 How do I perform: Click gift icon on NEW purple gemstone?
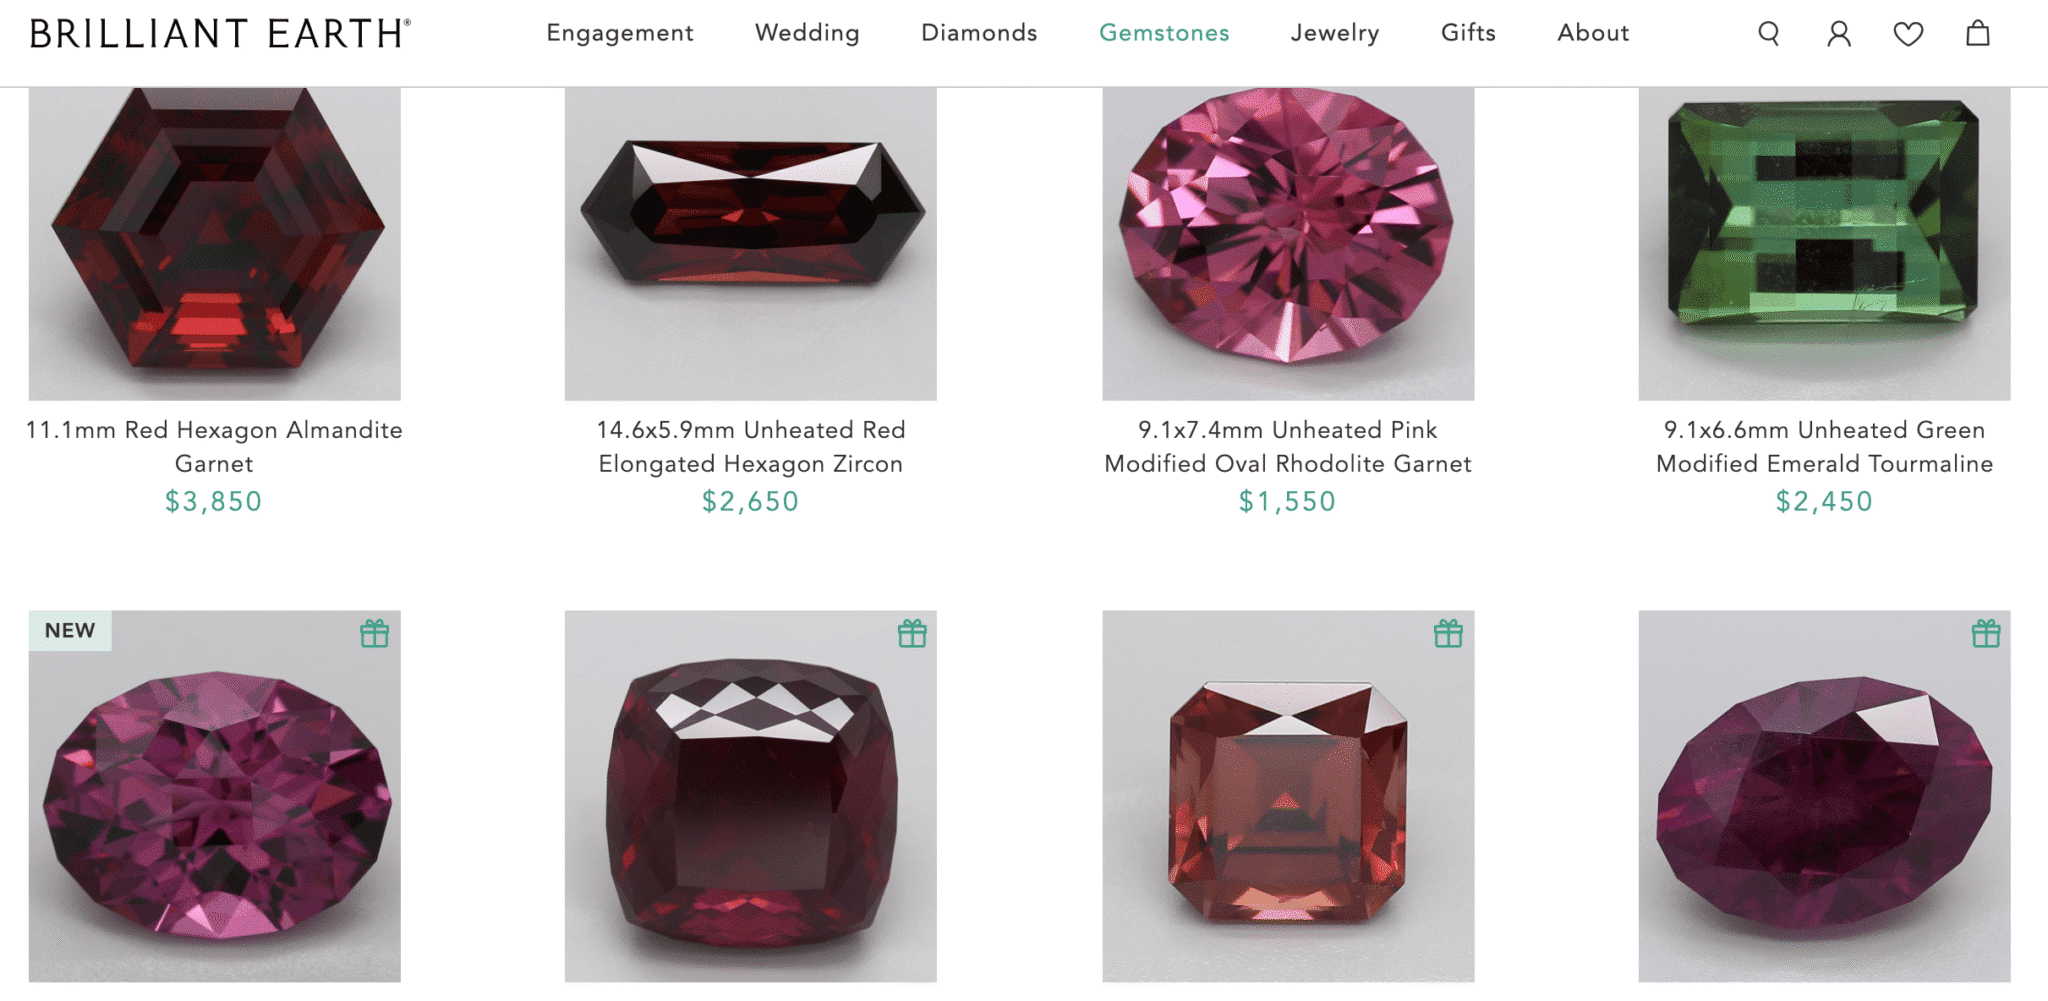coord(375,633)
